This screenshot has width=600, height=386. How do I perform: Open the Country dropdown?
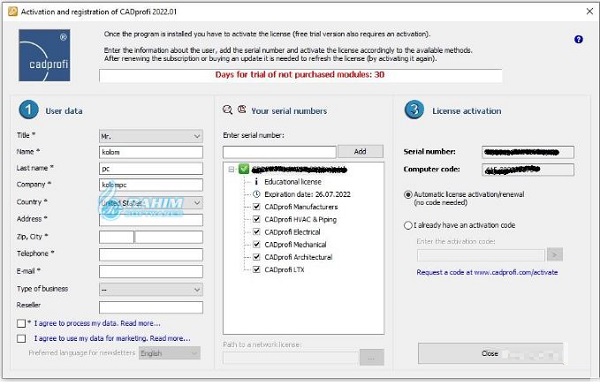[x=151, y=203]
